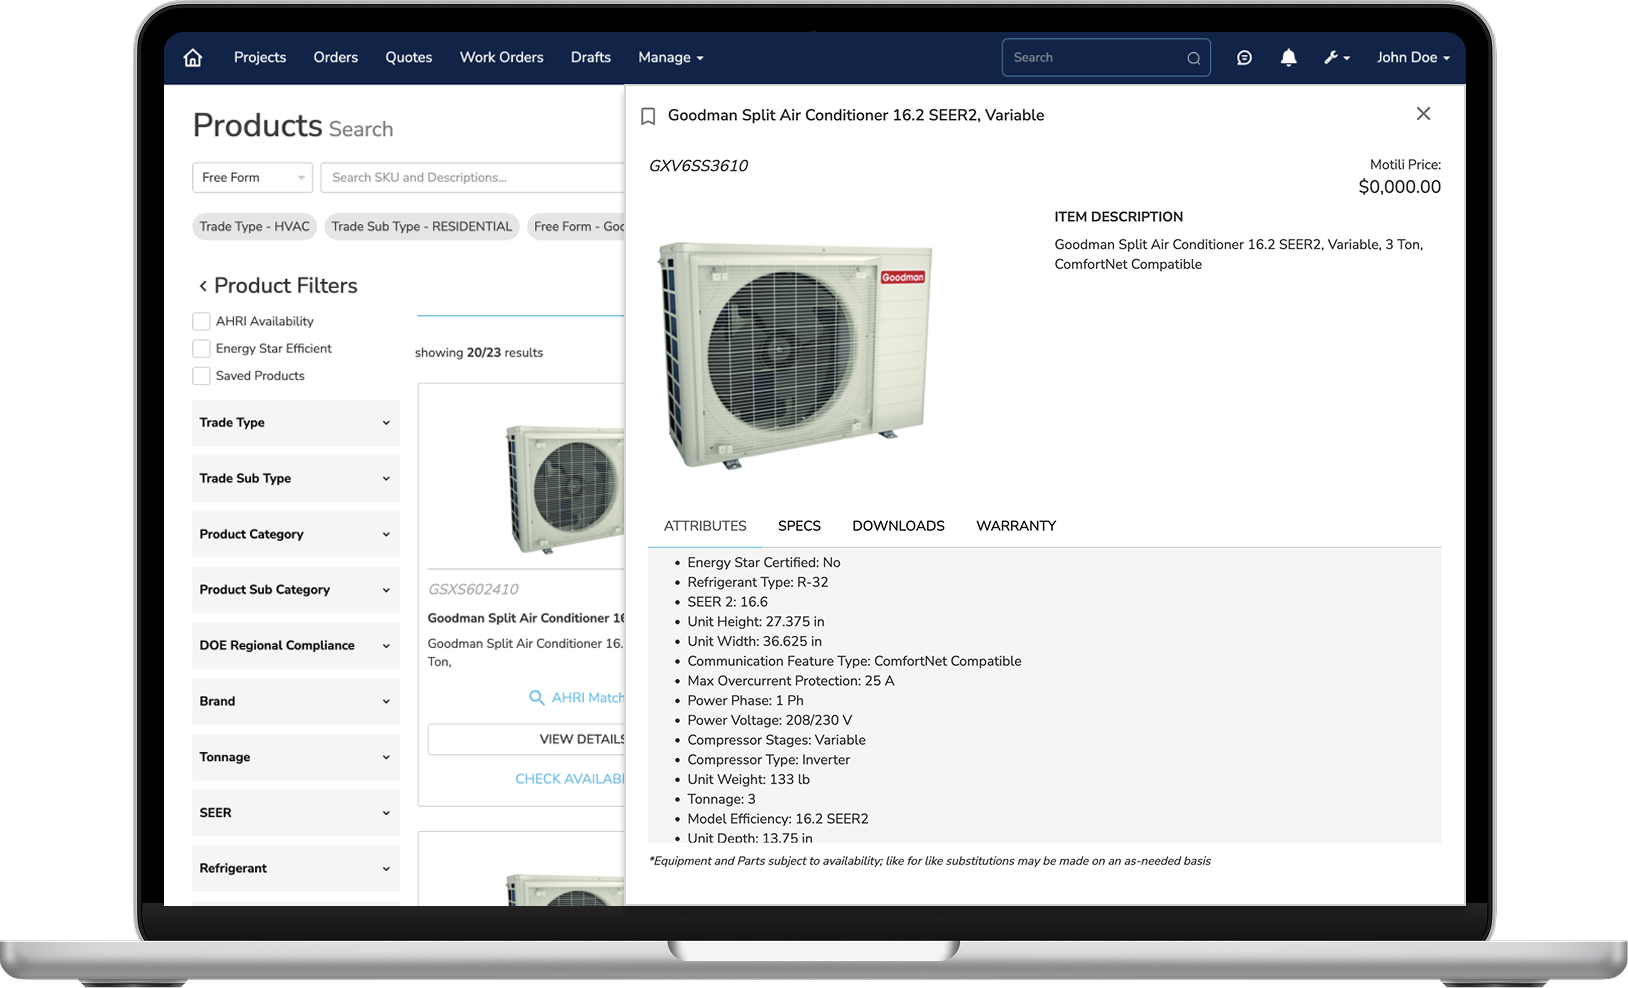Viewport: 1628px width, 988px height.
Task: Check Energy Star Efficient filter
Action: tap(201, 348)
